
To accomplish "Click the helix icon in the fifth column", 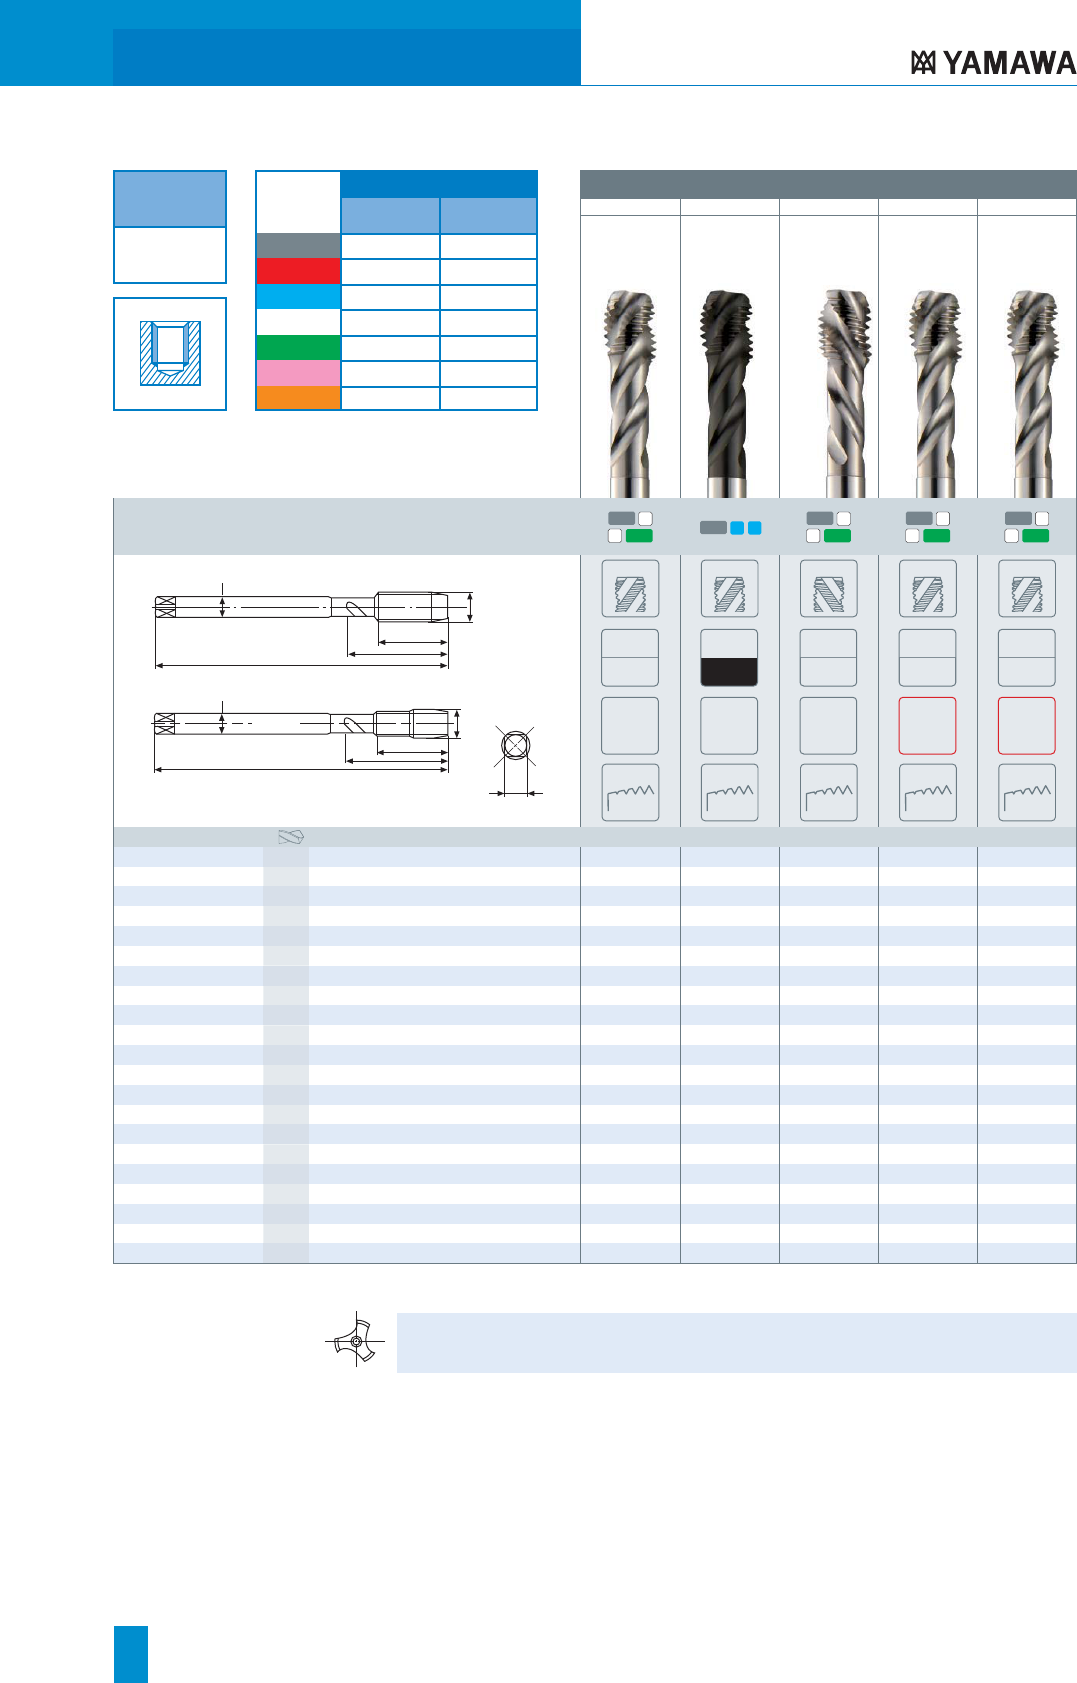I will point(1027,588).
